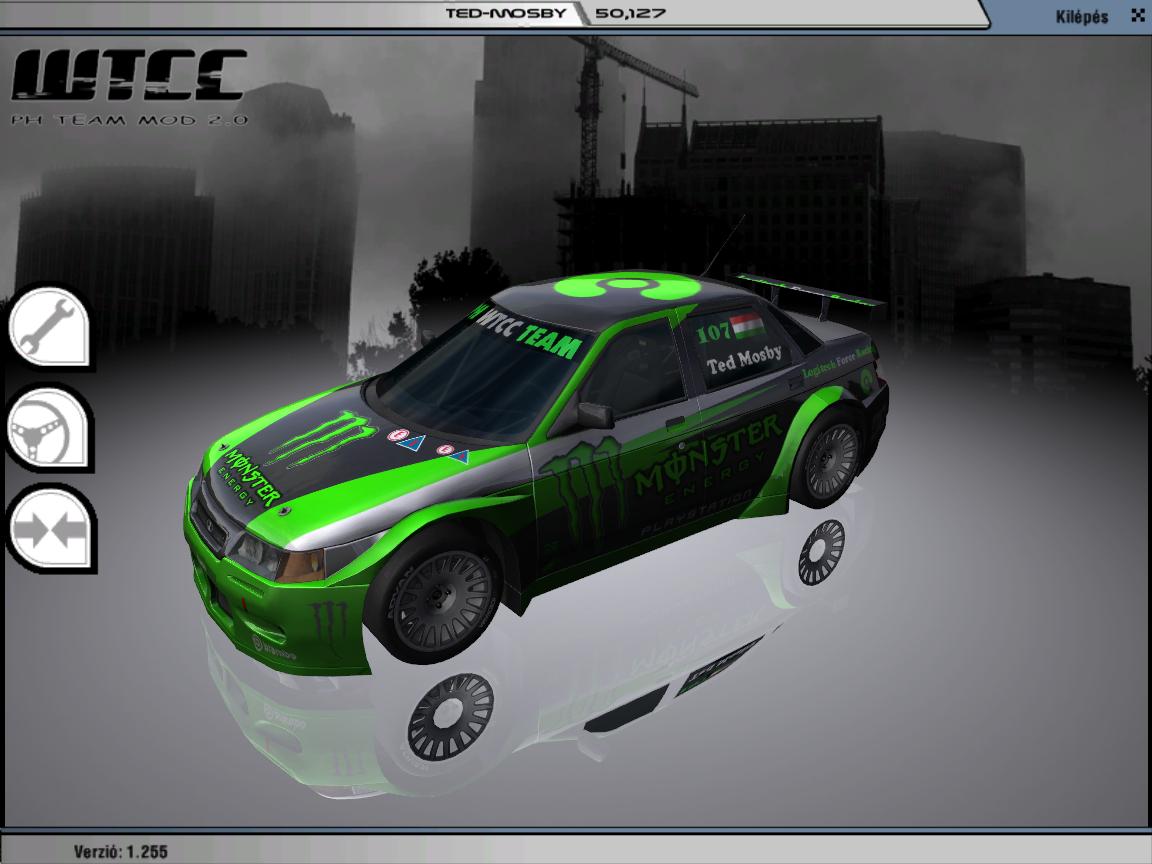Click the Kilépés exit button
Screen dimensions: 1152x864
click(1081, 16)
